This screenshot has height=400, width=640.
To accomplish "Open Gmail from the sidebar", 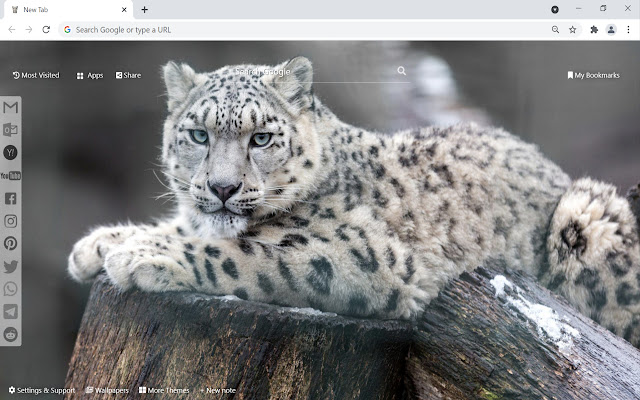I will coord(11,107).
